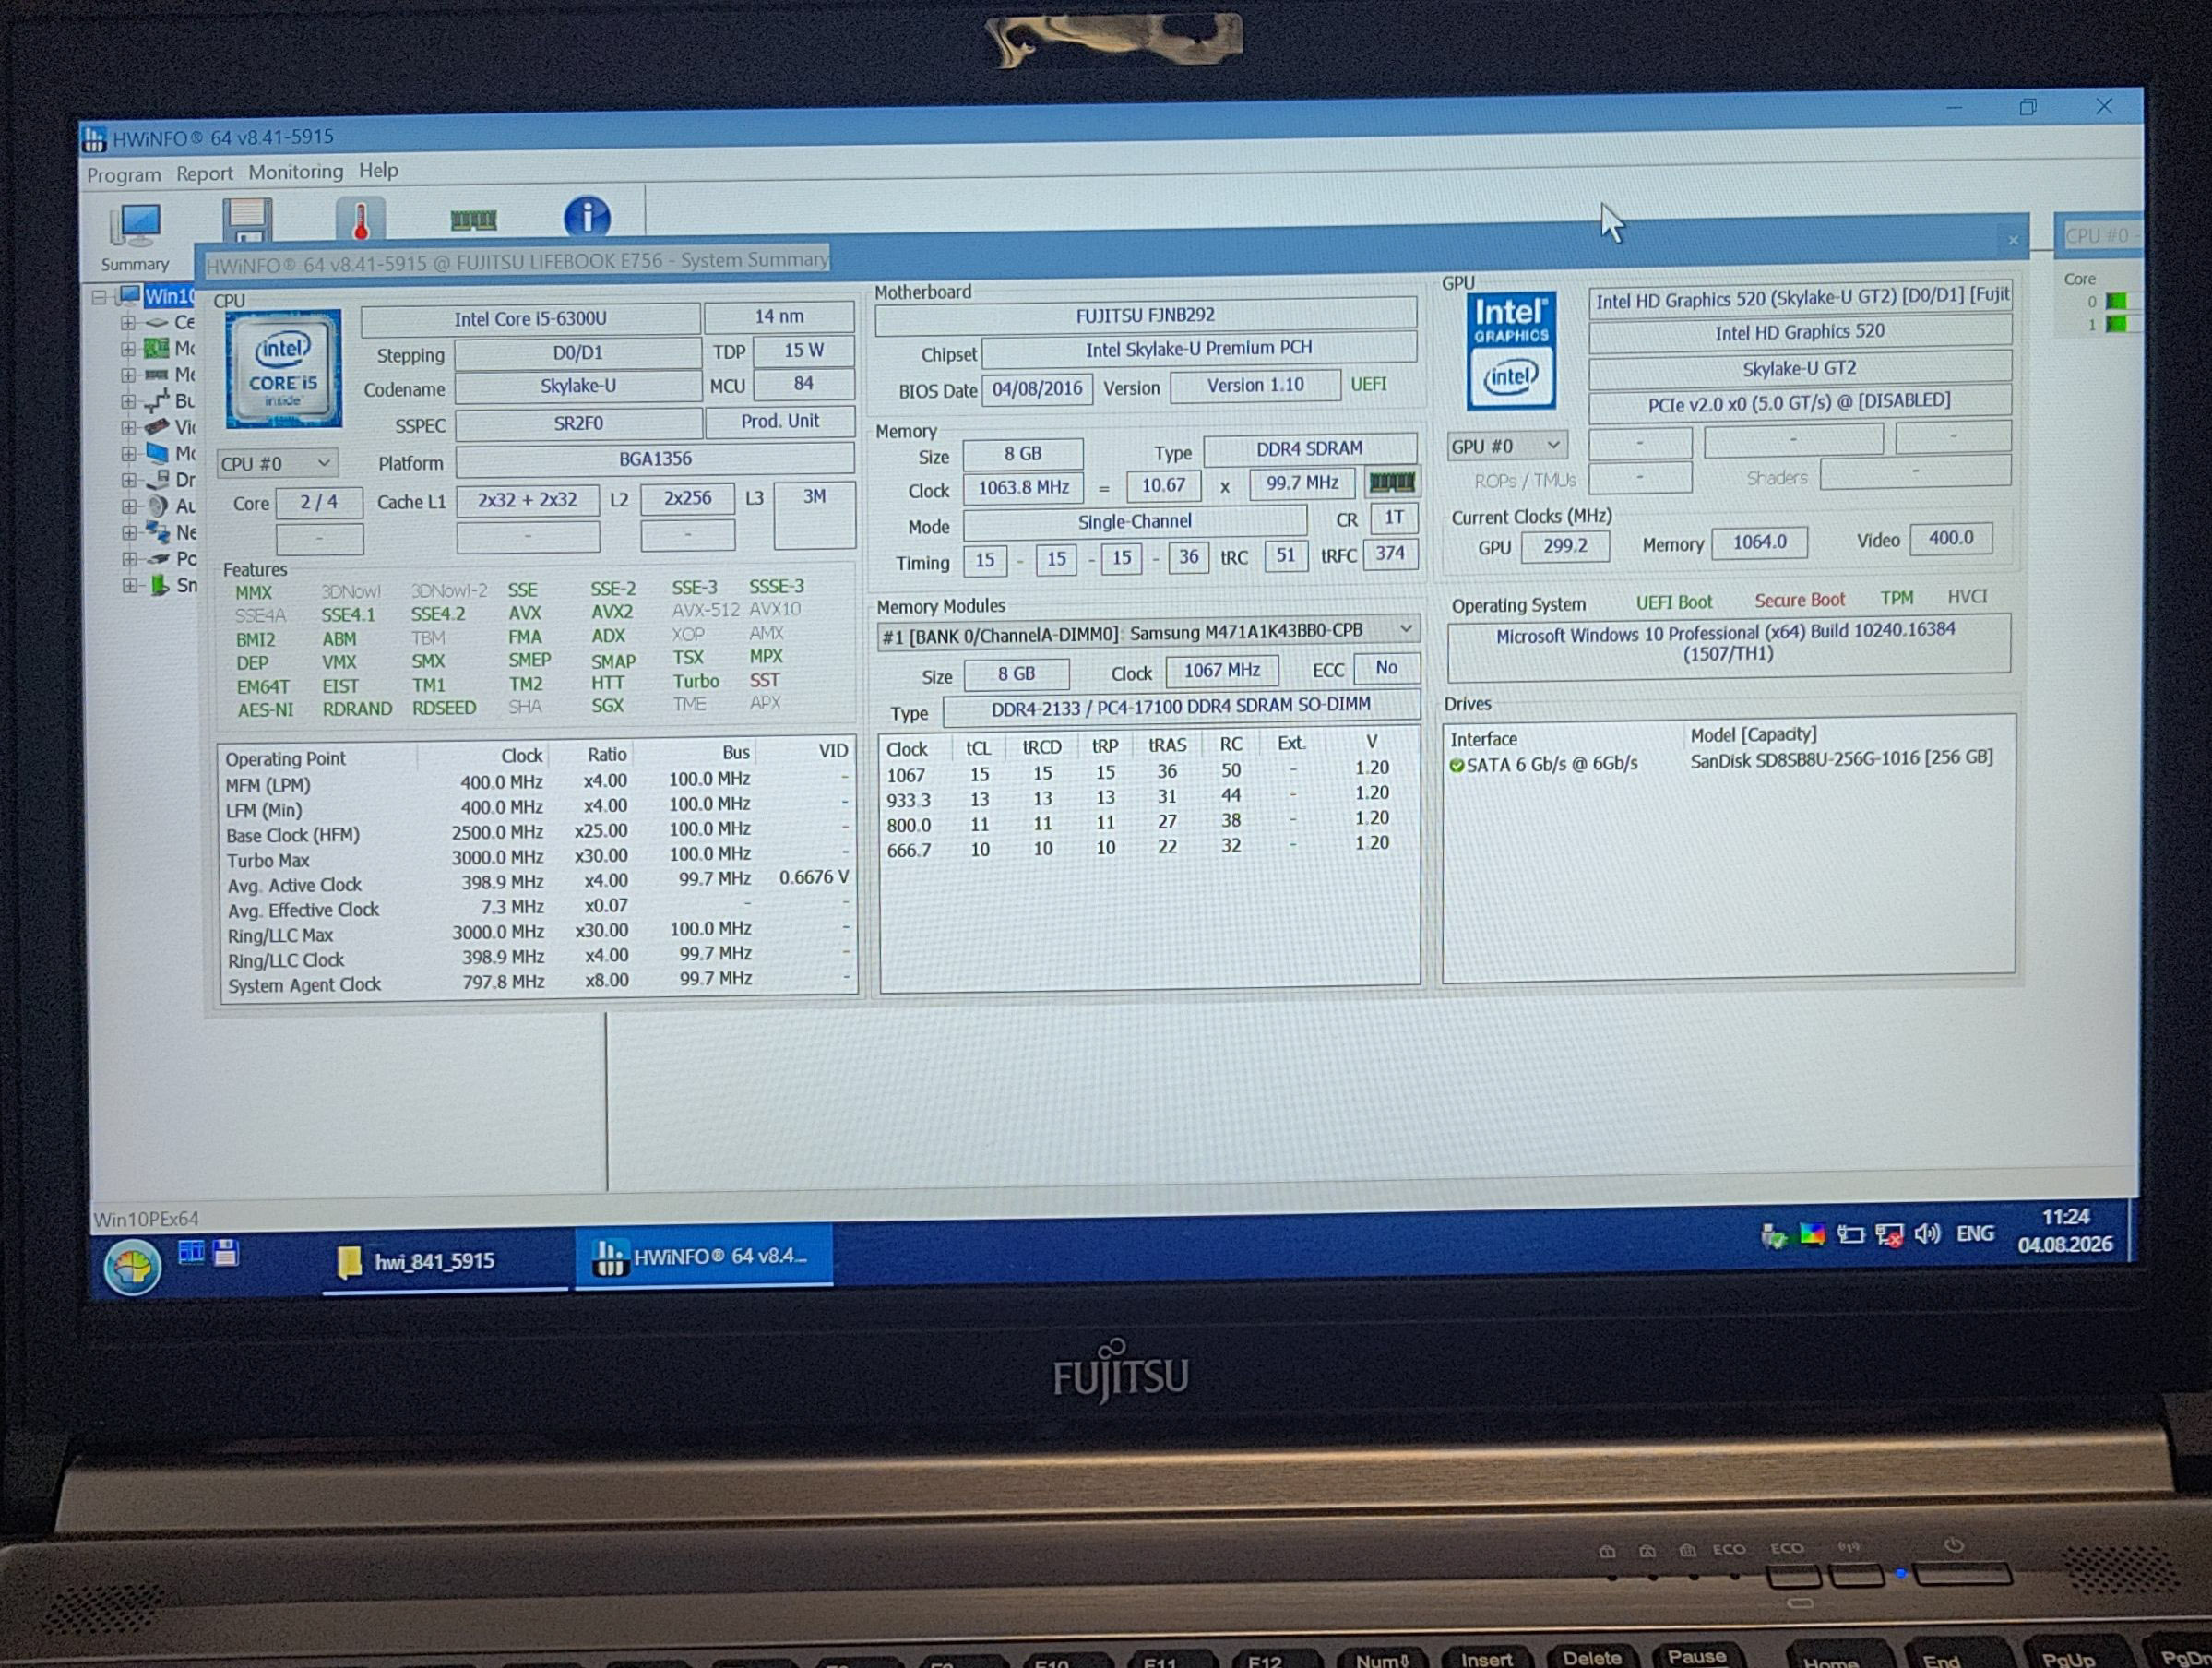The image size is (2212, 1668).
Task: Select the speaker icon in the 'Au' tree row
Action: 157,506
